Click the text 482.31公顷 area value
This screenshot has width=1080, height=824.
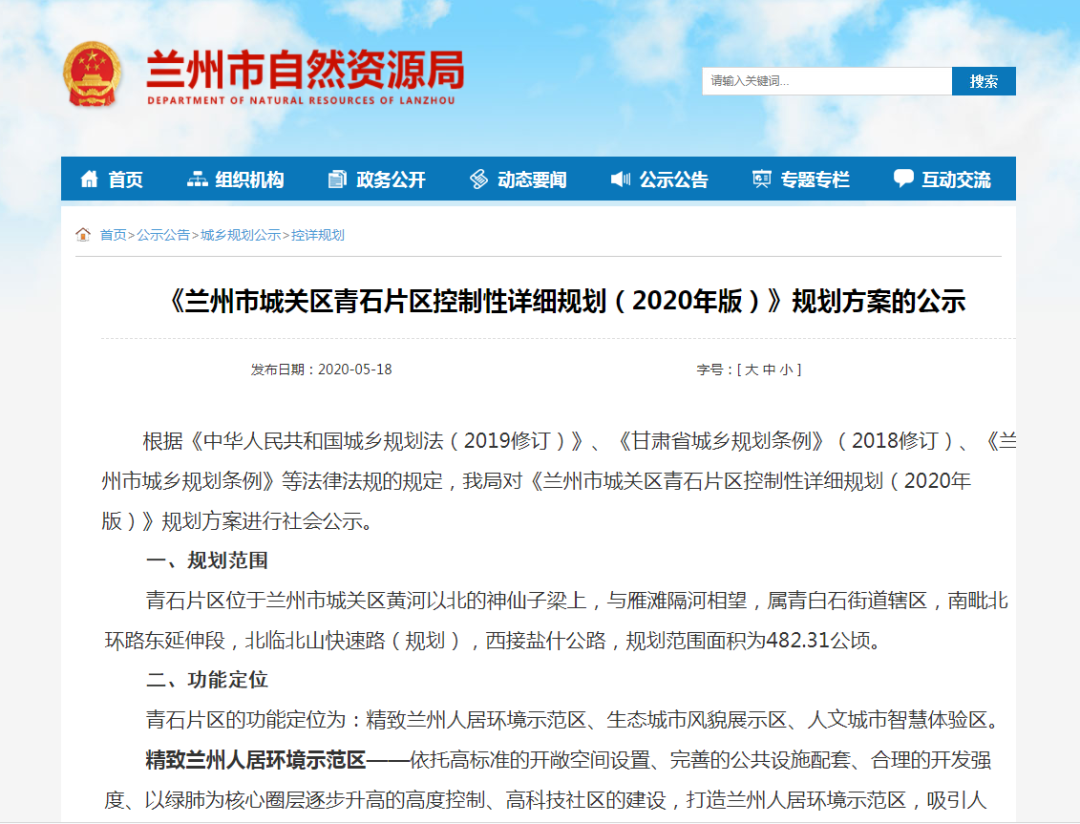point(819,641)
